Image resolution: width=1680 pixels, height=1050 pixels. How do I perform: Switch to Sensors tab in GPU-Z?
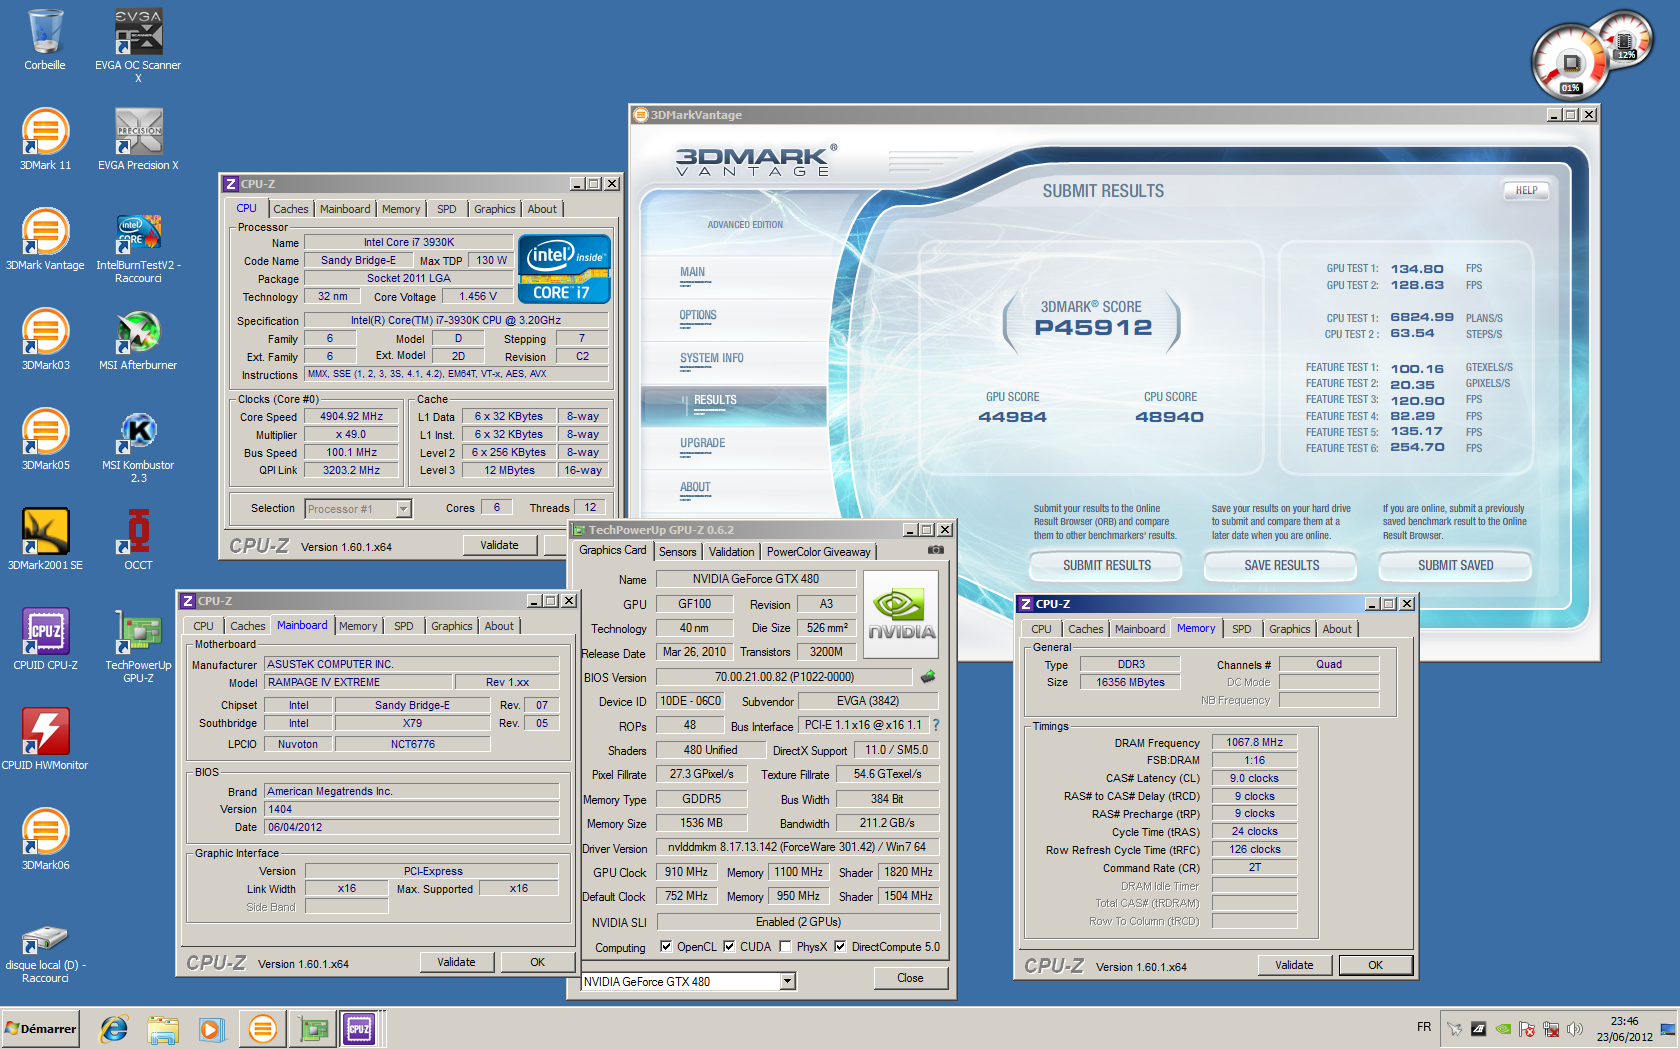677,552
